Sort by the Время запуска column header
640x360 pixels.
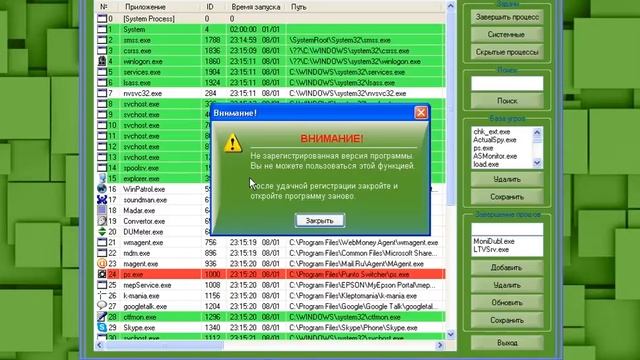[256, 7]
